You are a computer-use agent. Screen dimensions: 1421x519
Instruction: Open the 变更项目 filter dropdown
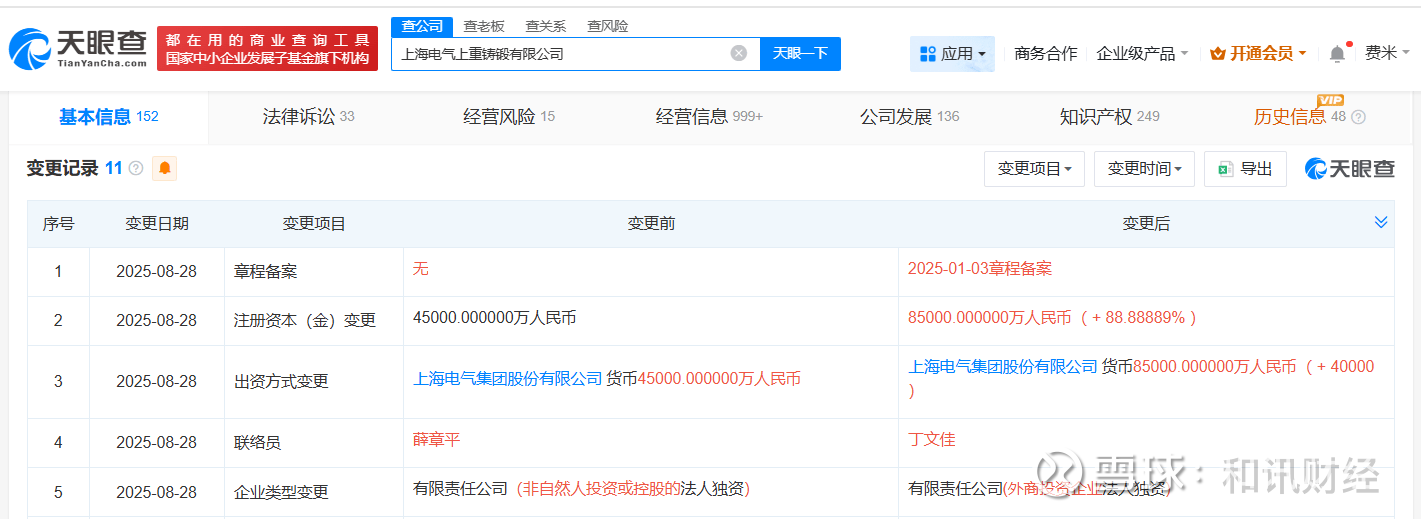(1034, 169)
